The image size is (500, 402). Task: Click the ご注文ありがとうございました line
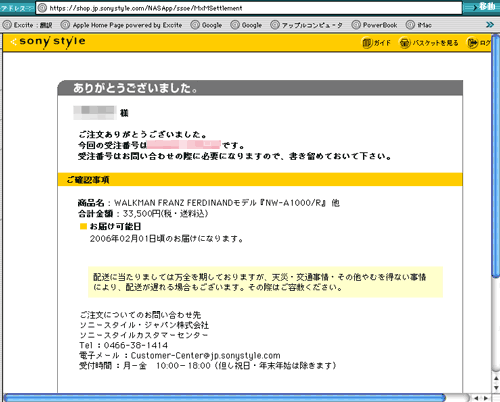coord(143,135)
